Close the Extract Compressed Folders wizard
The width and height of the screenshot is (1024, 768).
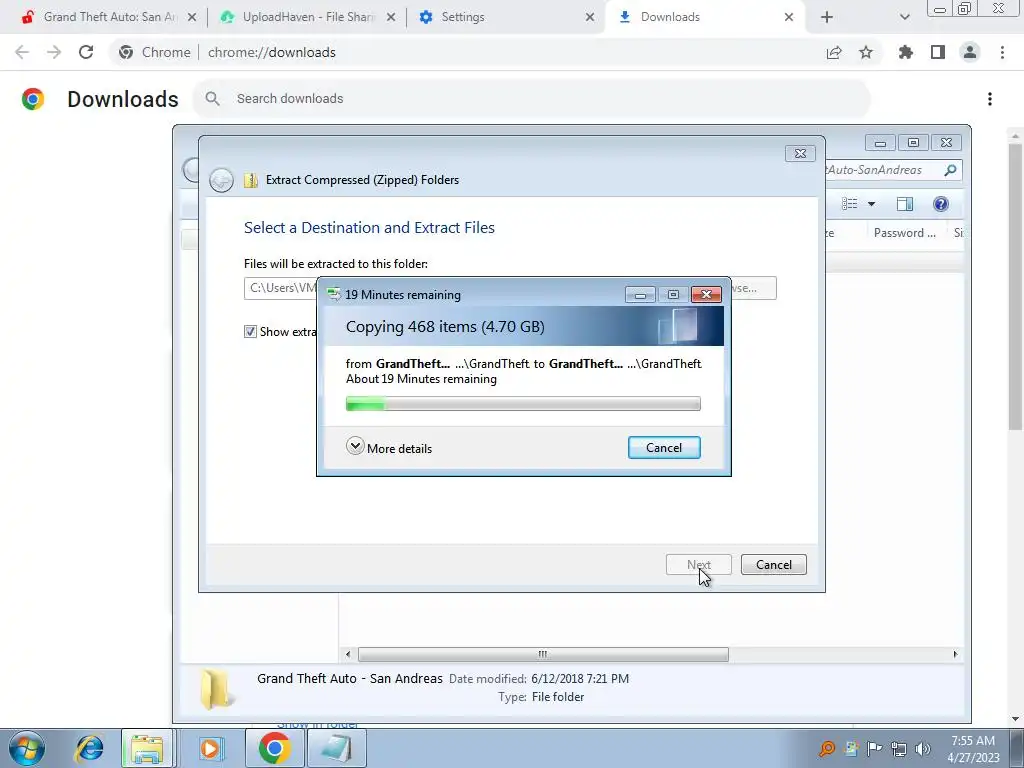[x=800, y=153]
